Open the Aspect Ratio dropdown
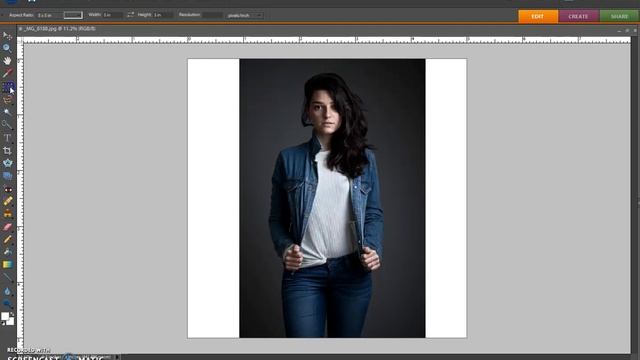Screen dimensions: 640x360 [x=73, y=15]
